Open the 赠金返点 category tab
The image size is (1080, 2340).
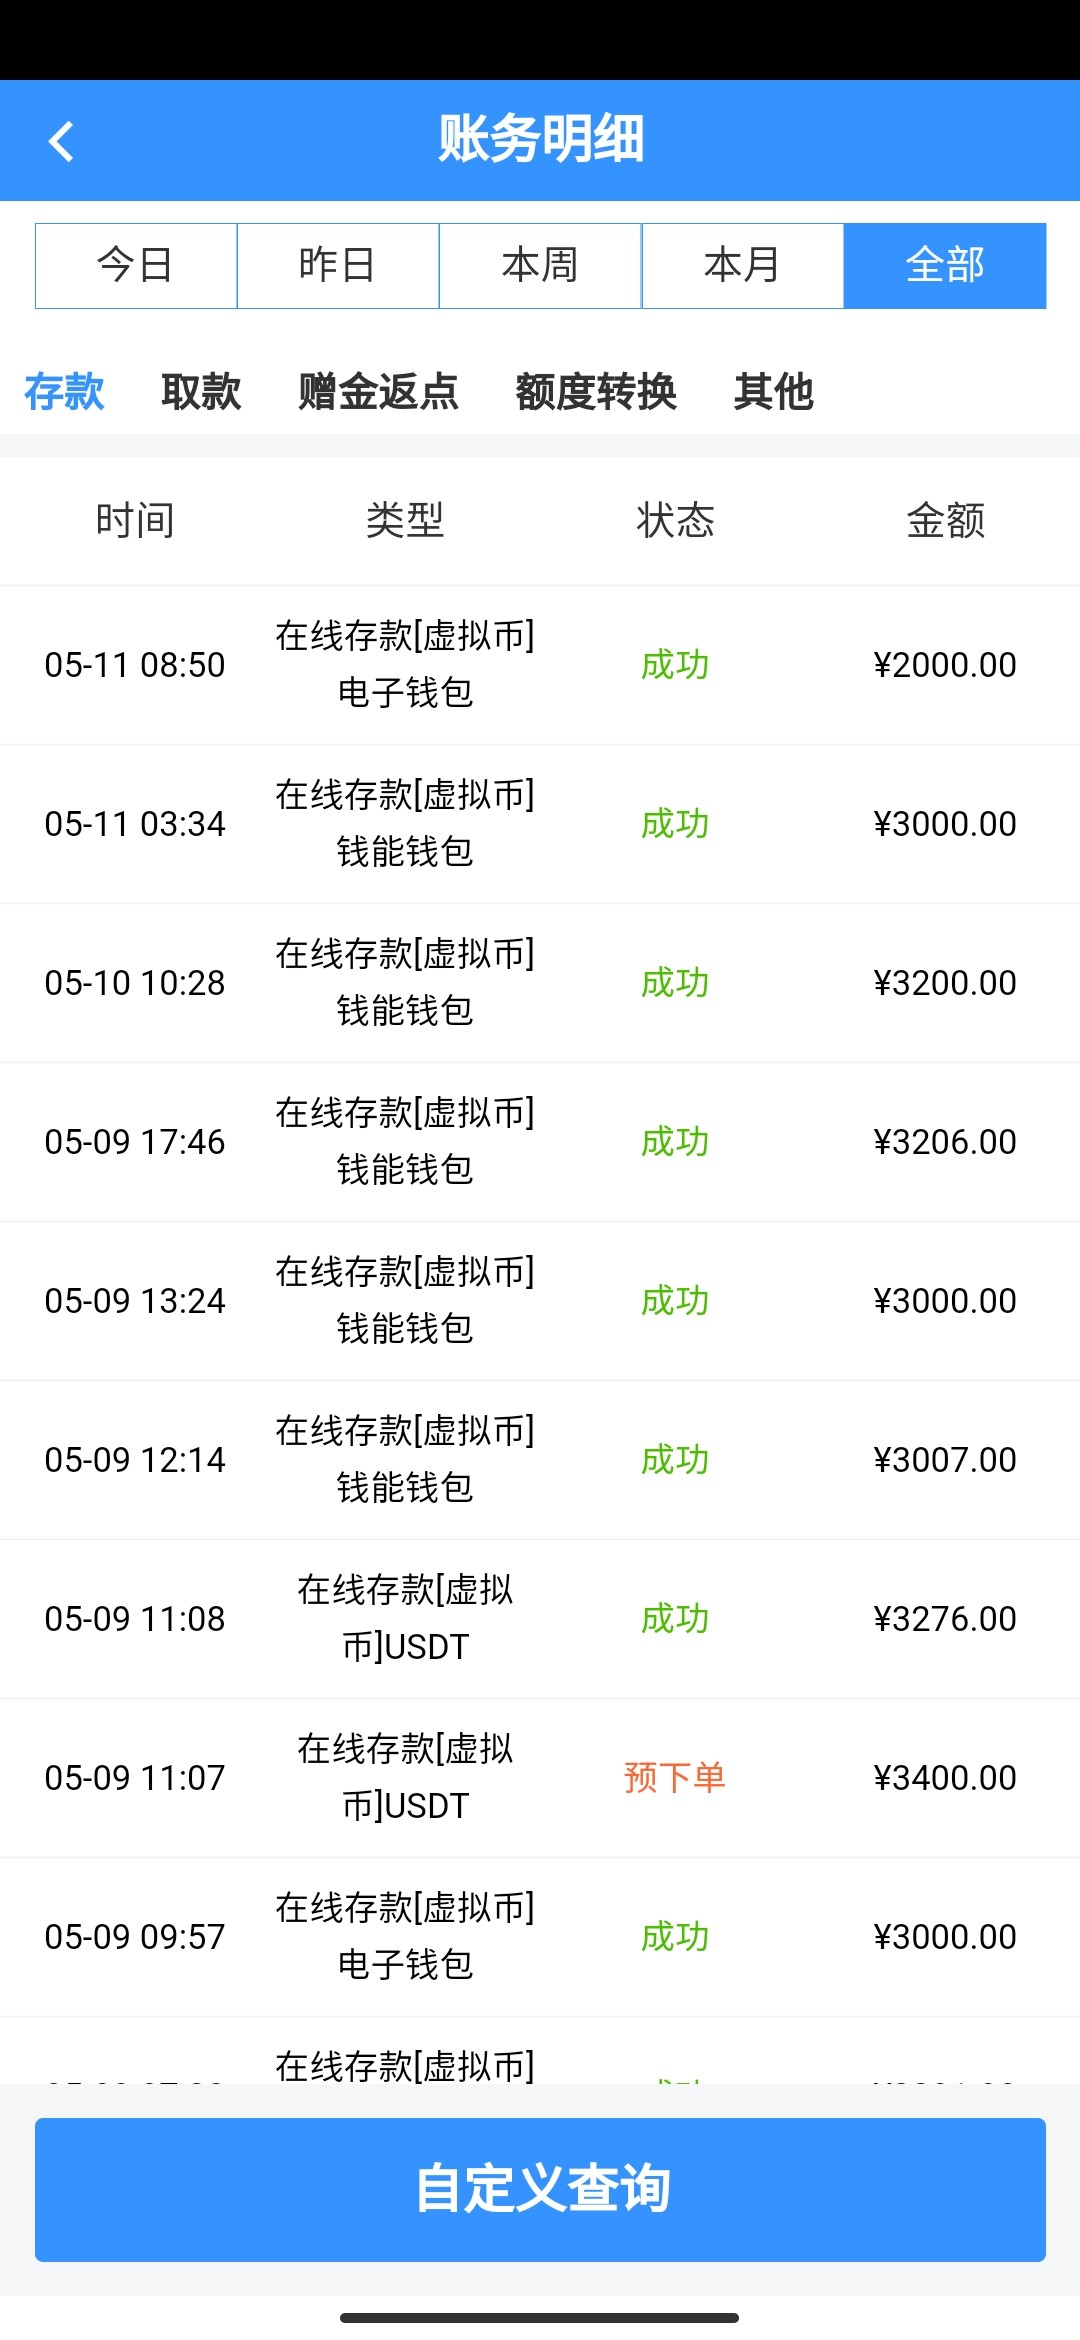378,391
